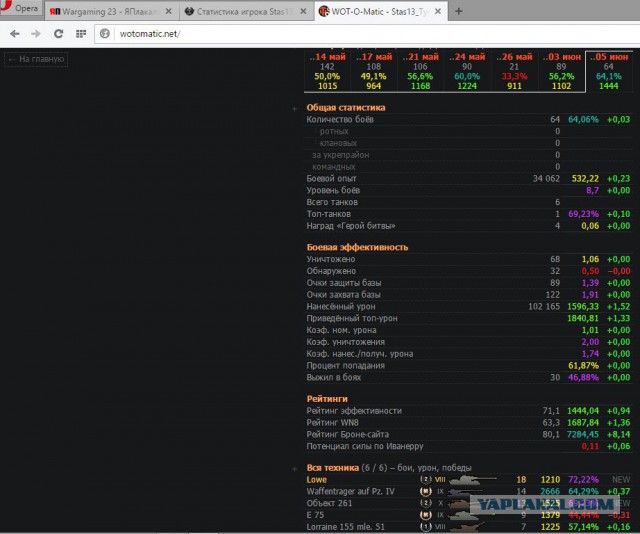Open a new browser tab

[x=459, y=11]
